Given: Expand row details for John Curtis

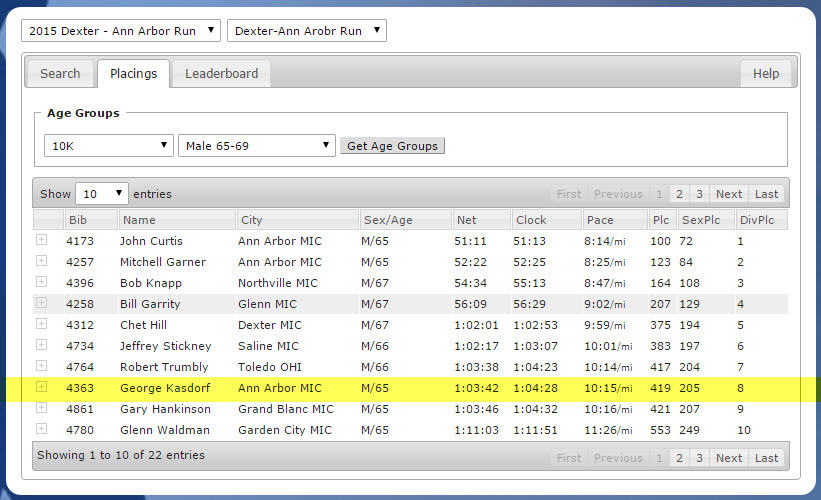Looking at the screenshot, I should point(41,240).
